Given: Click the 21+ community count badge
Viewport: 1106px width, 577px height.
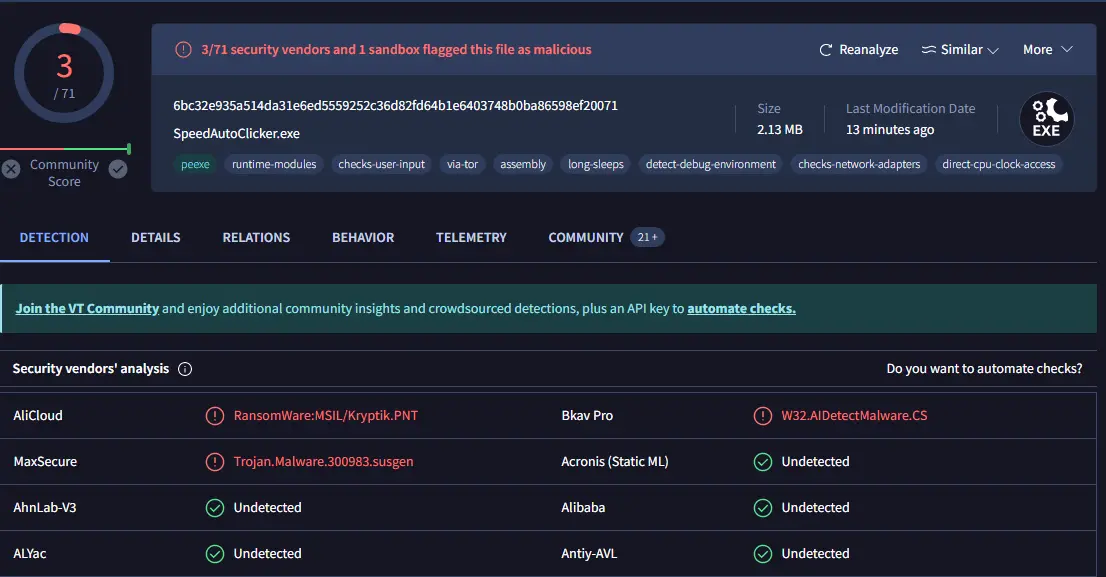Looking at the screenshot, I should [648, 238].
